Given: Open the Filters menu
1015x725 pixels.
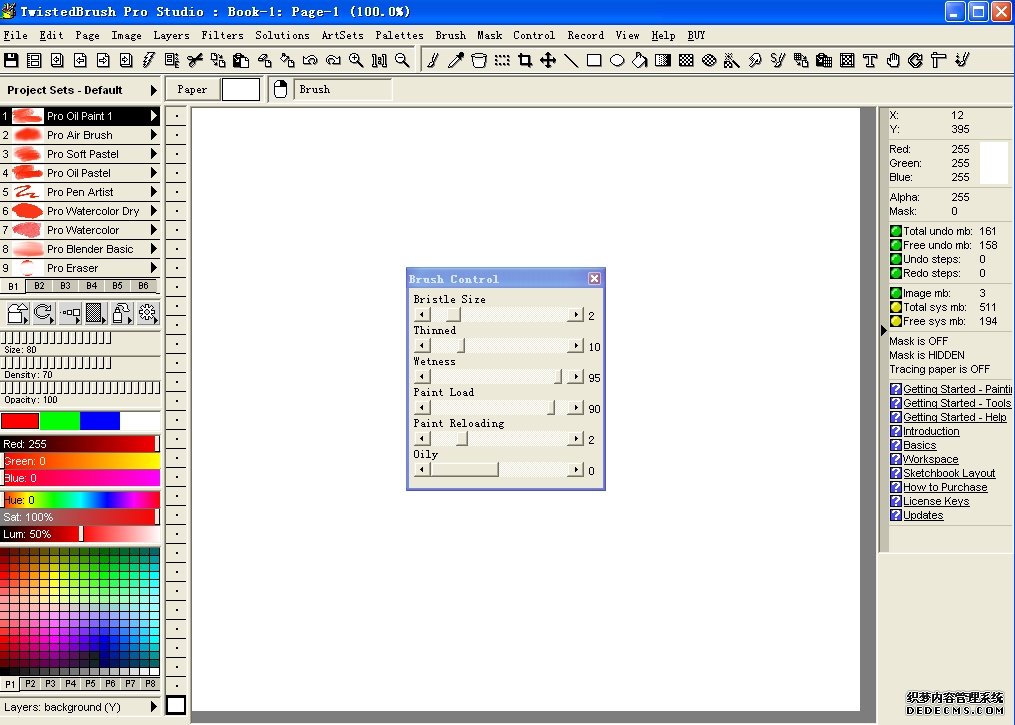Looking at the screenshot, I should coord(222,35).
